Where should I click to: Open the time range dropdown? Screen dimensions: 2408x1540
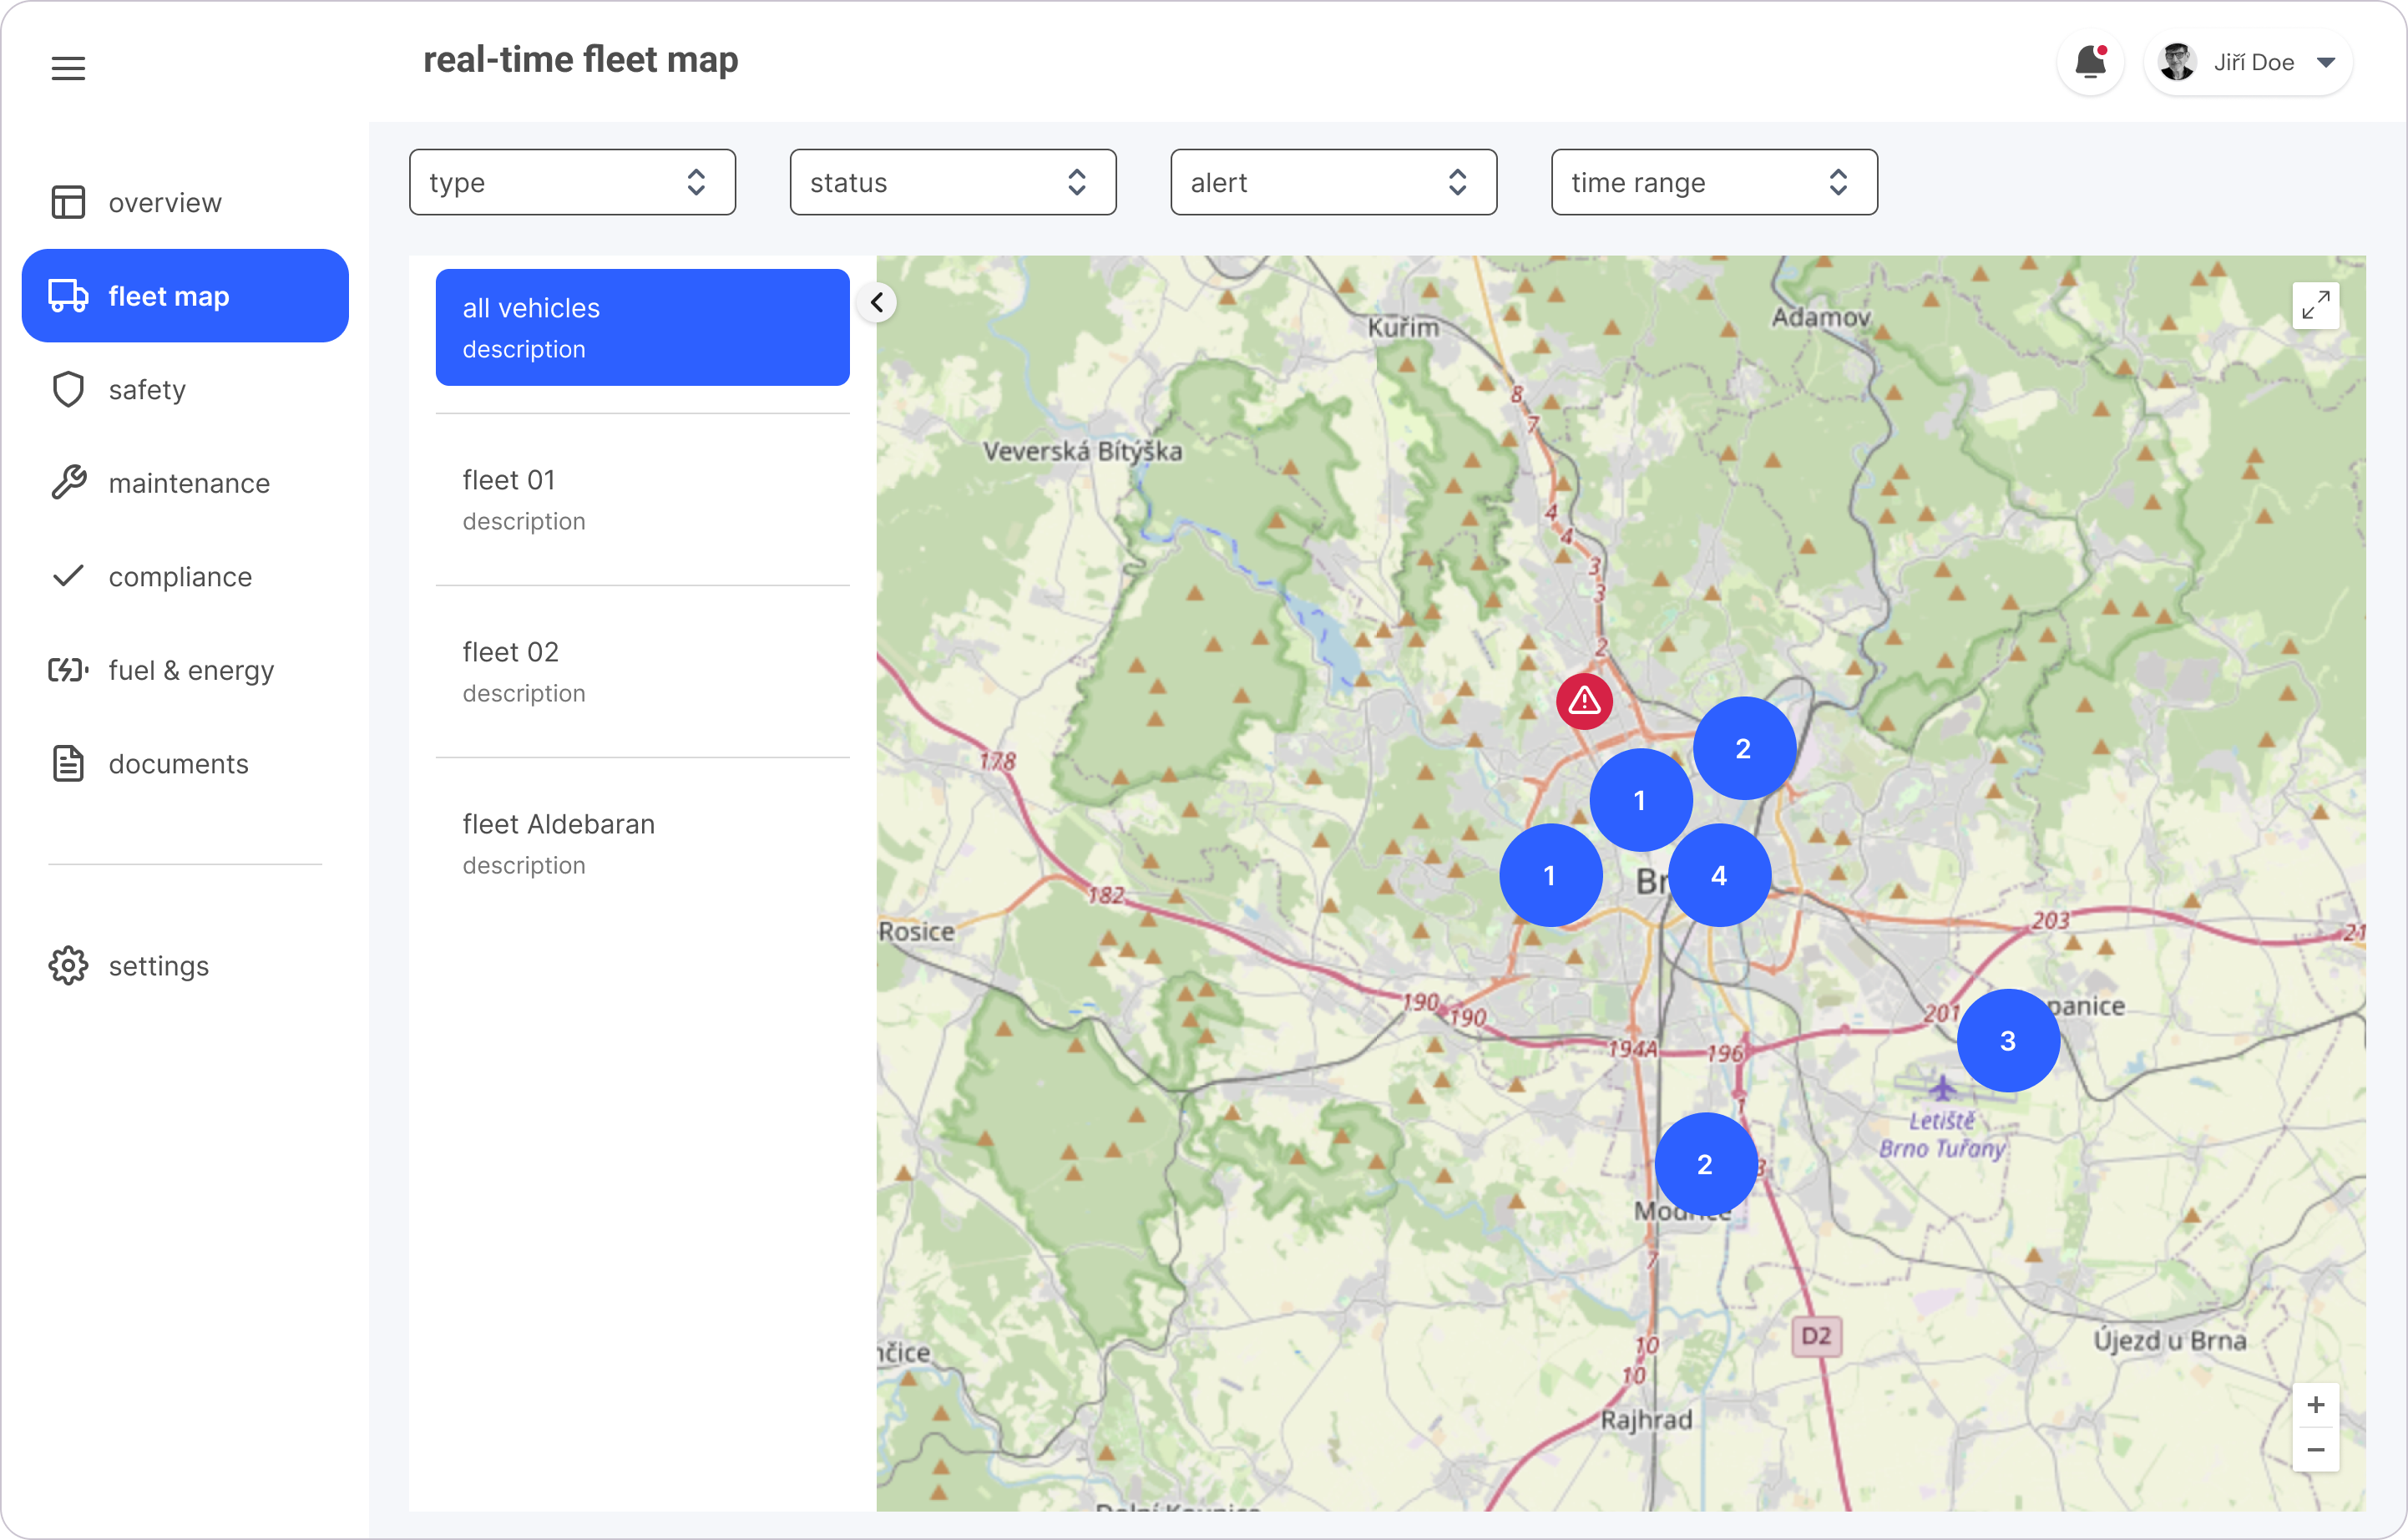1713,182
